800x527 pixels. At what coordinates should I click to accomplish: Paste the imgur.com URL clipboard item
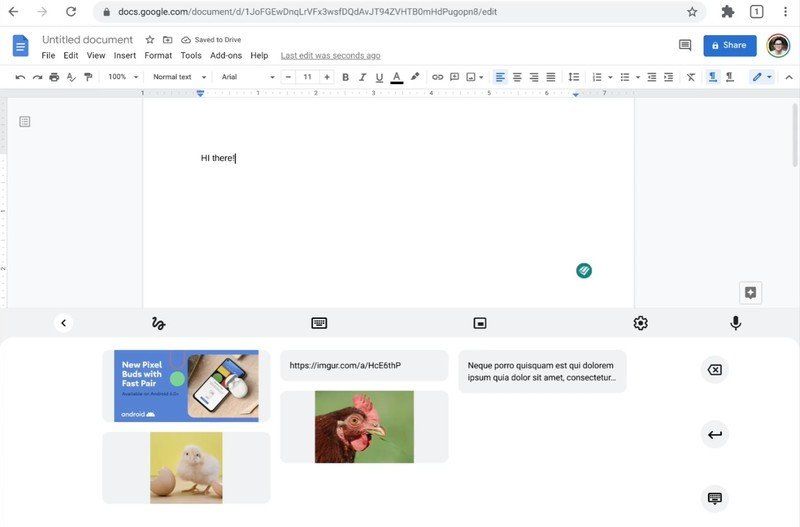coord(364,365)
